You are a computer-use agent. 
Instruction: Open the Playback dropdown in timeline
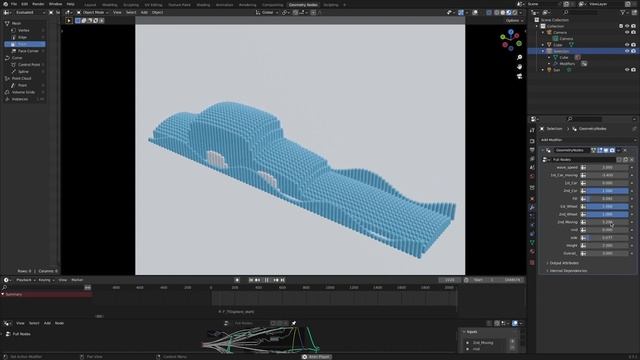tap(25, 280)
